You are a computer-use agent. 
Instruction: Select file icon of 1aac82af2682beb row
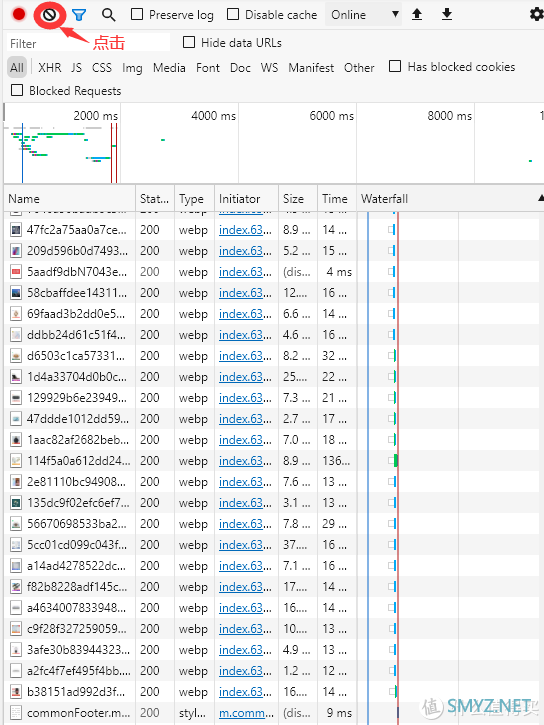(x=16, y=440)
